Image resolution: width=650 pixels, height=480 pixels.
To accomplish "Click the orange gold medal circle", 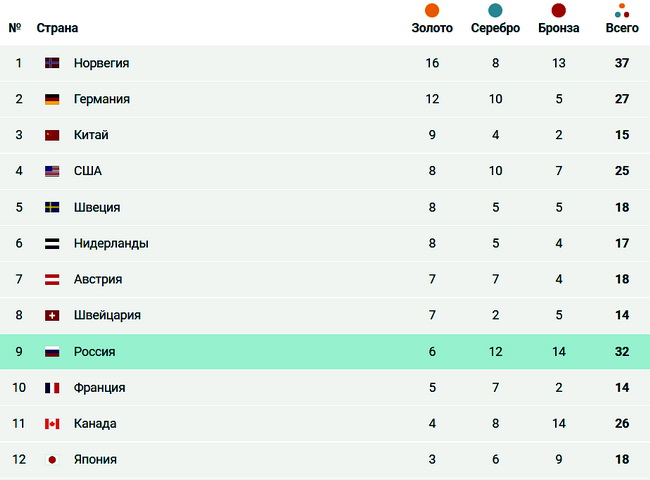I will point(432,11).
